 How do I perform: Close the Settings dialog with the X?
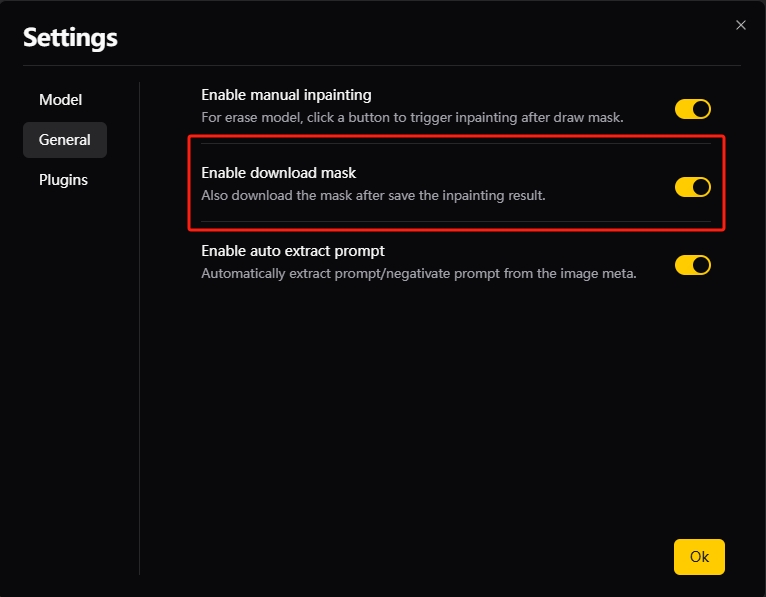coord(741,25)
